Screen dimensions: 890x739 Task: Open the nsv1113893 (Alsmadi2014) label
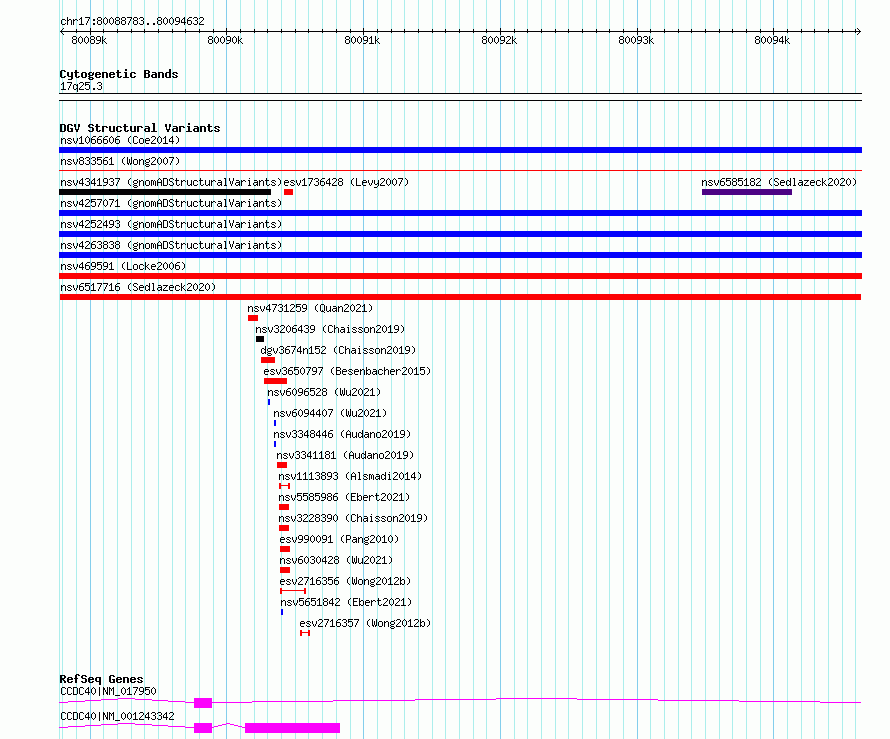350,476
